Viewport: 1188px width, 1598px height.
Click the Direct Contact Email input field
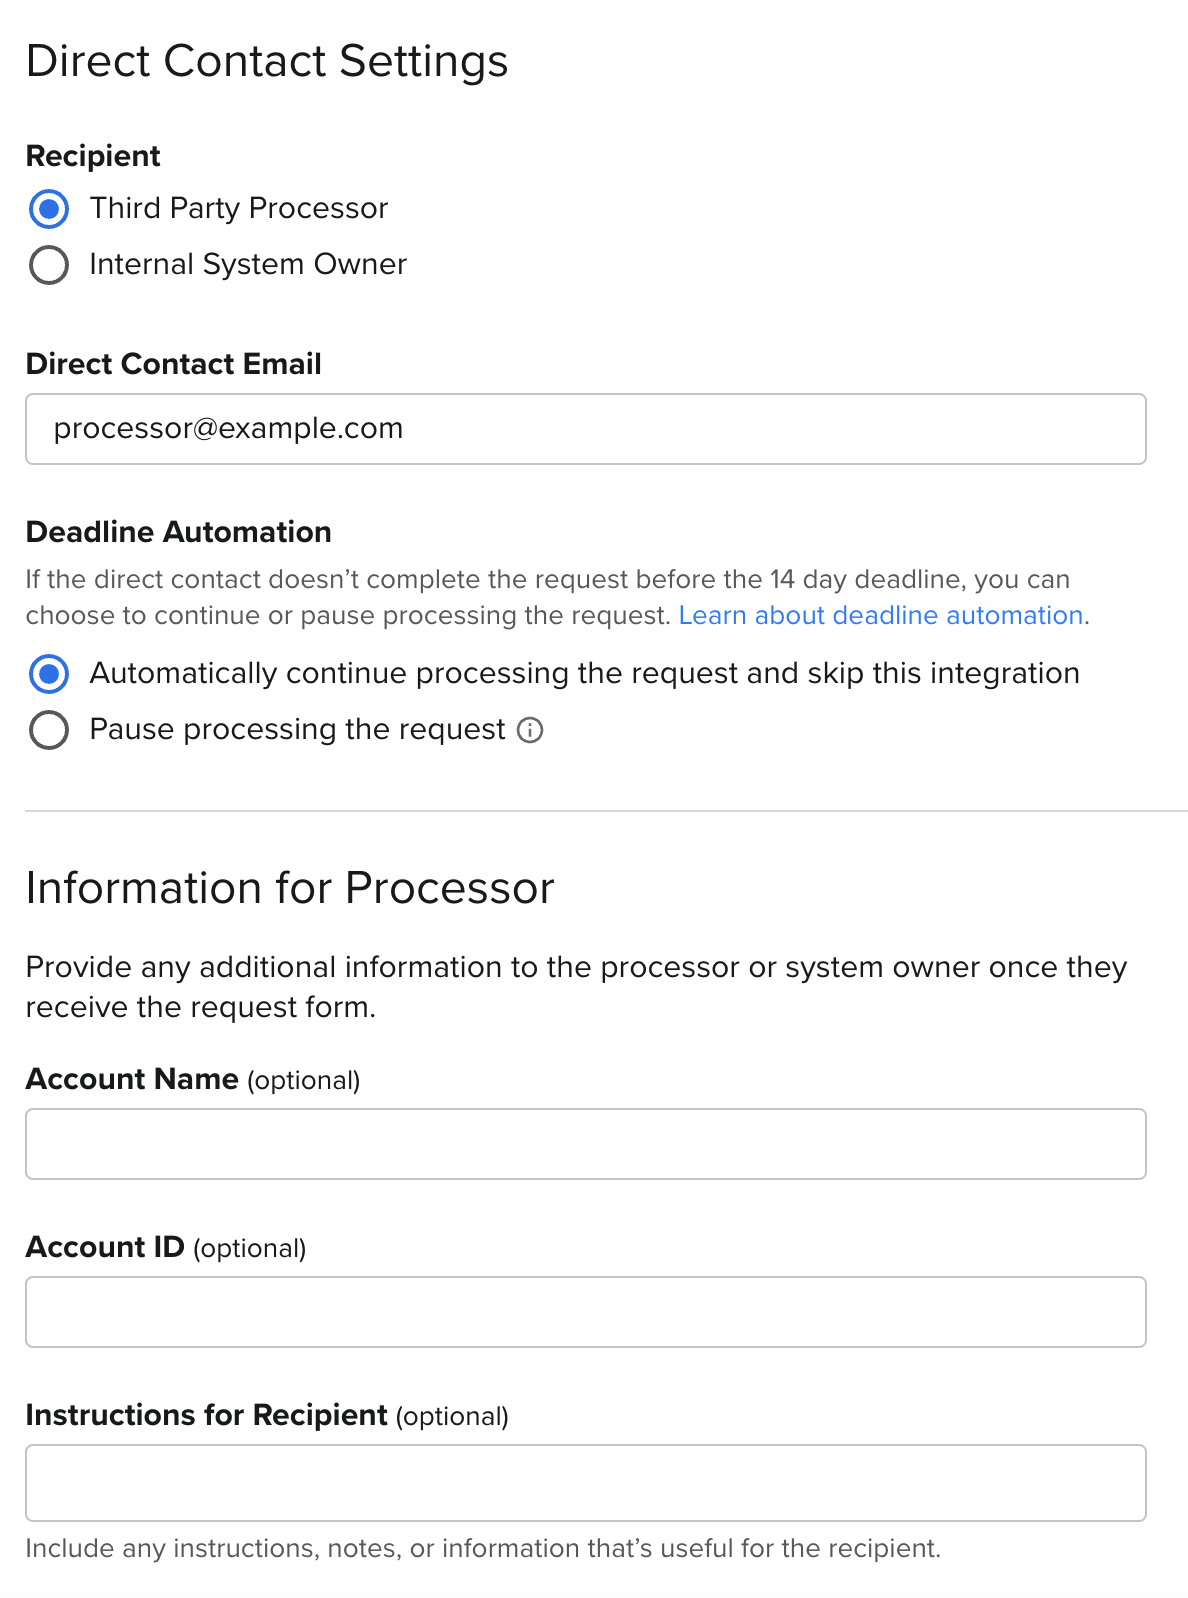pos(585,429)
